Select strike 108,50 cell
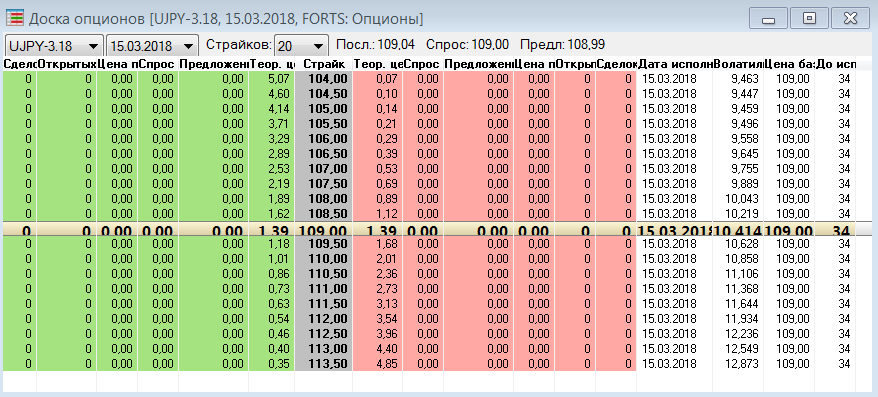The width and height of the screenshot is (878, 397). [323, 213]
